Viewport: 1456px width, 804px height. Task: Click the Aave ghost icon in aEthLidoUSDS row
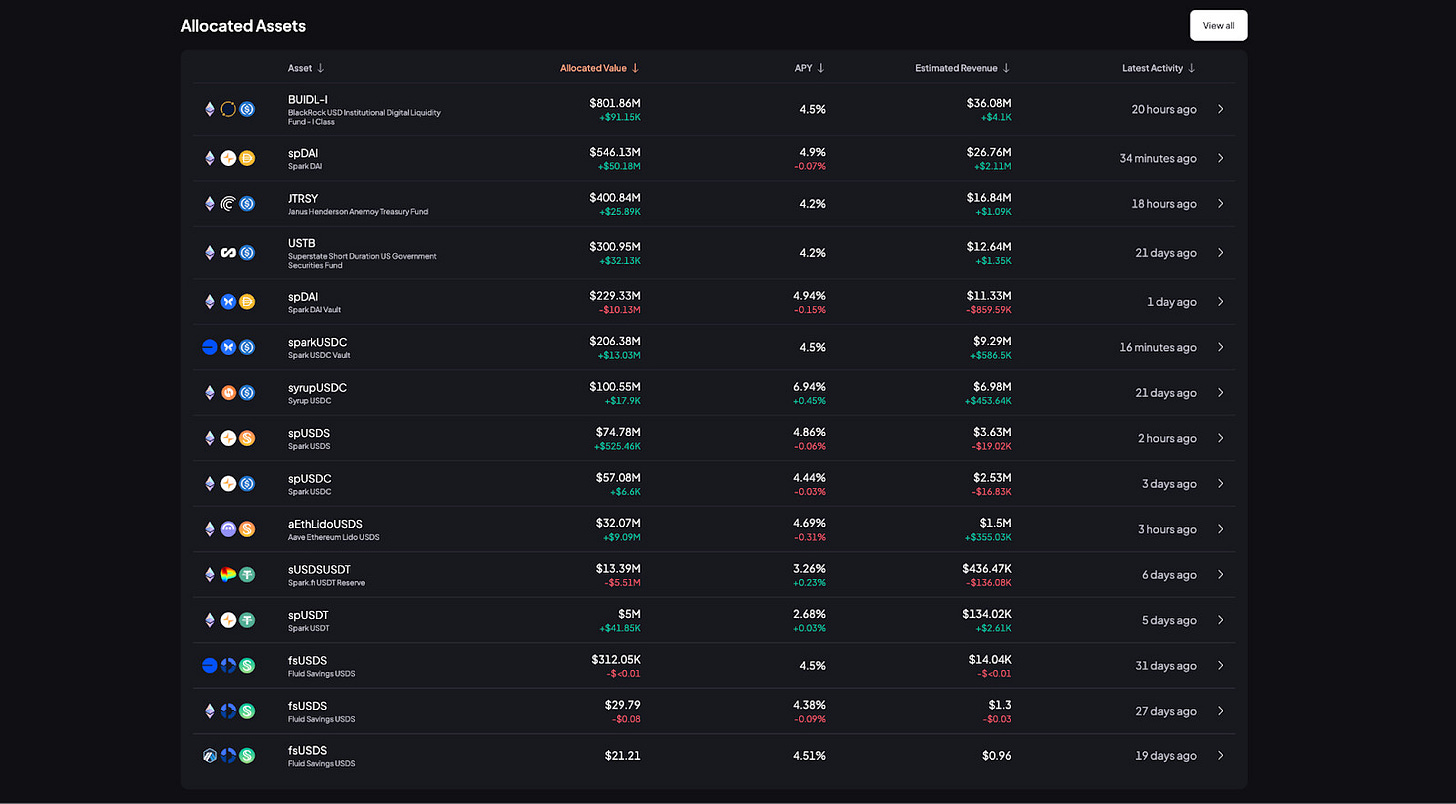coord(228,529)
